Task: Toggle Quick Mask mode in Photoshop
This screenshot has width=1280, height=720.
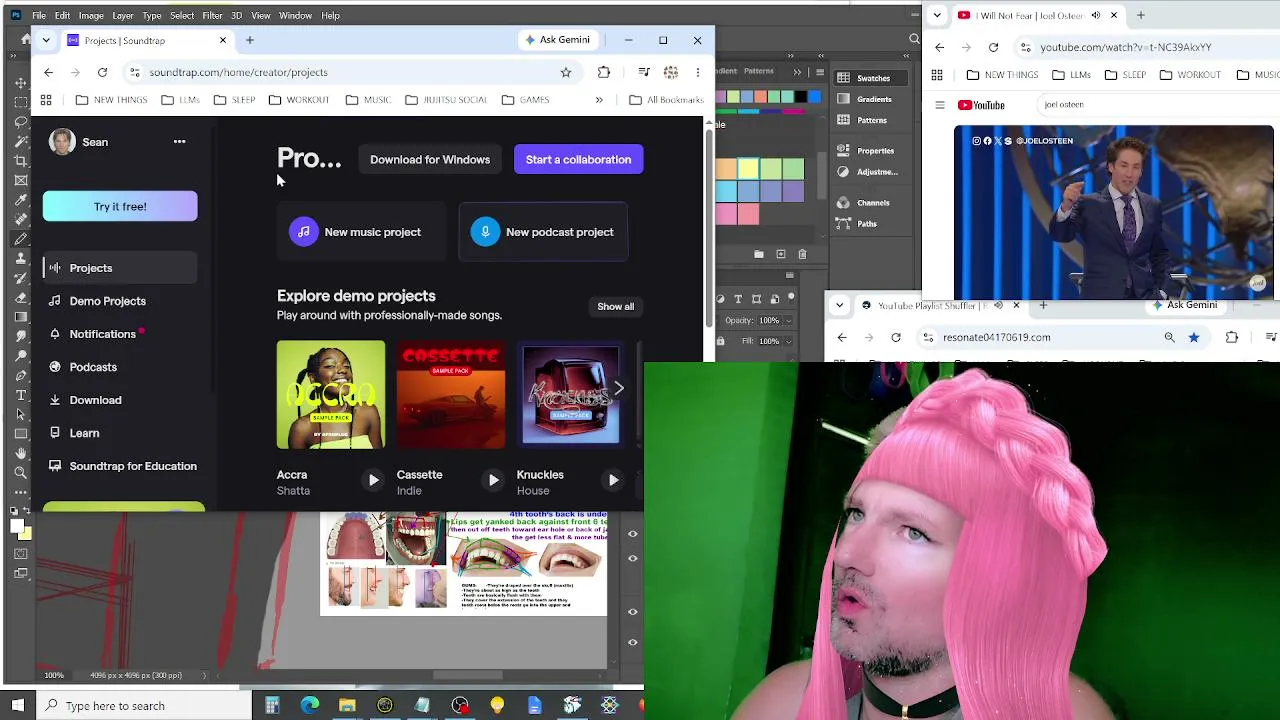Action: tap(20, 553)
